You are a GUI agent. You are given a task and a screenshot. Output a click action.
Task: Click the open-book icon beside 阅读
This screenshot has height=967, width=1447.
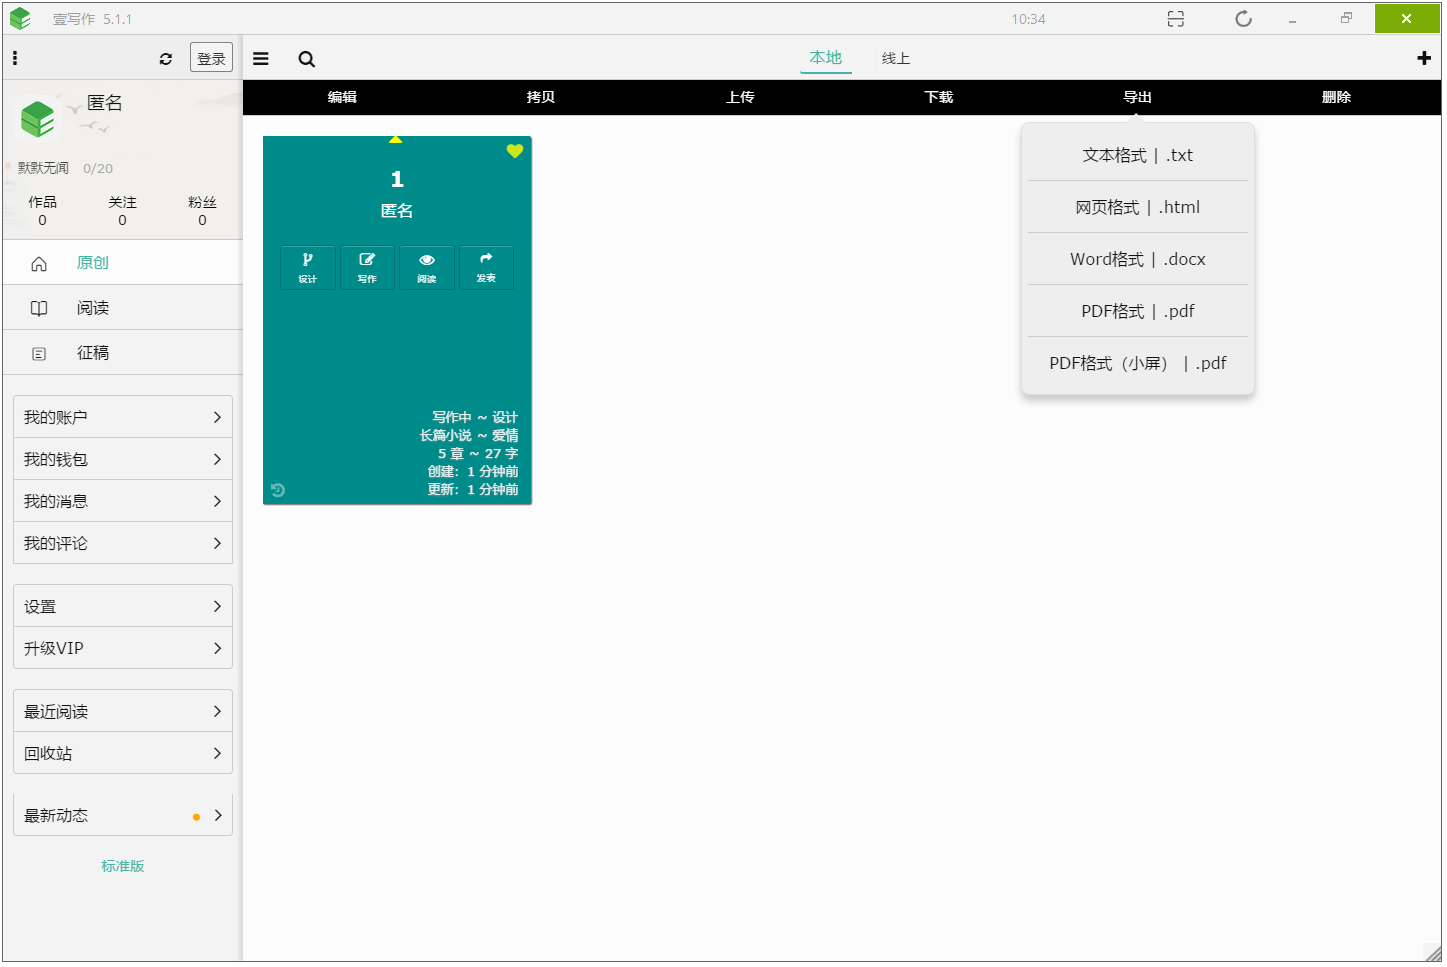[39, 309]
